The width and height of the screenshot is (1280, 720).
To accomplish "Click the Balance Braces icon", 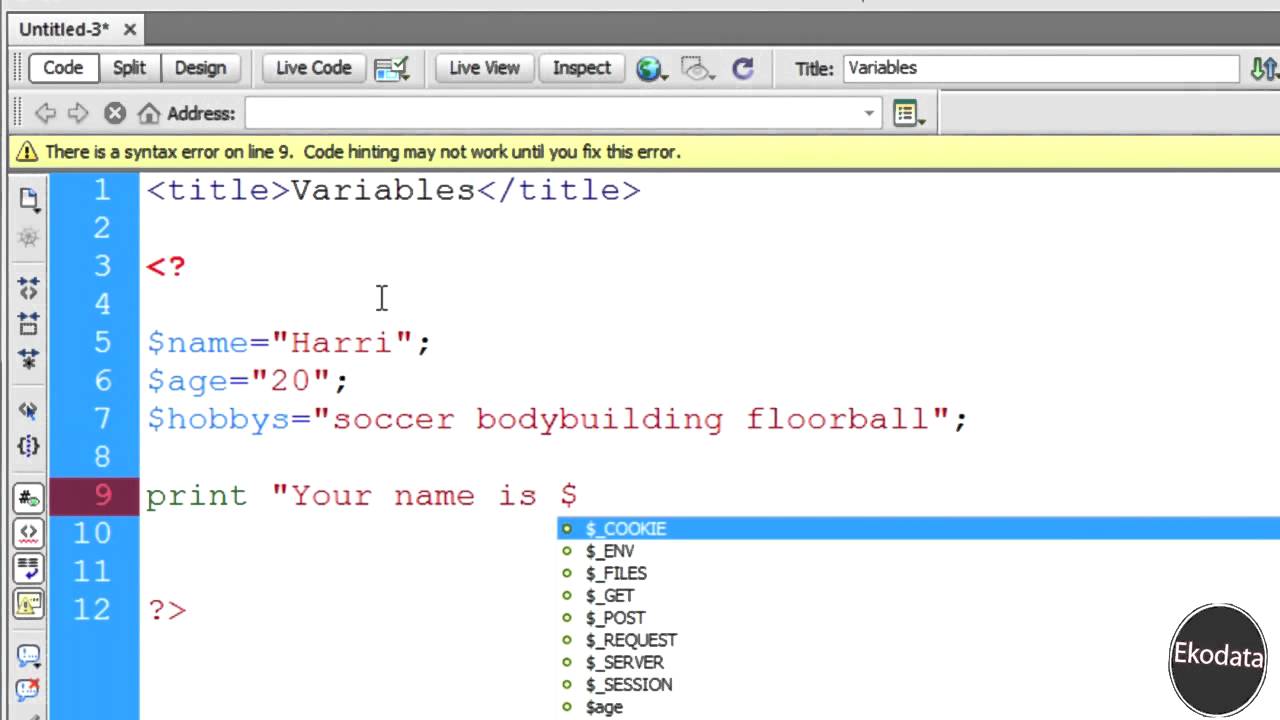I will click(x=28, y=445).
